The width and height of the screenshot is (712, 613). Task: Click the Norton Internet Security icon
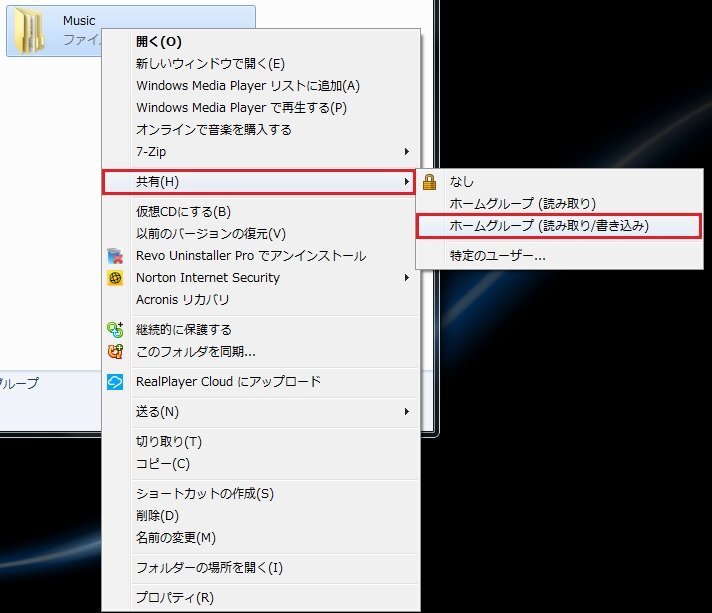115,278
